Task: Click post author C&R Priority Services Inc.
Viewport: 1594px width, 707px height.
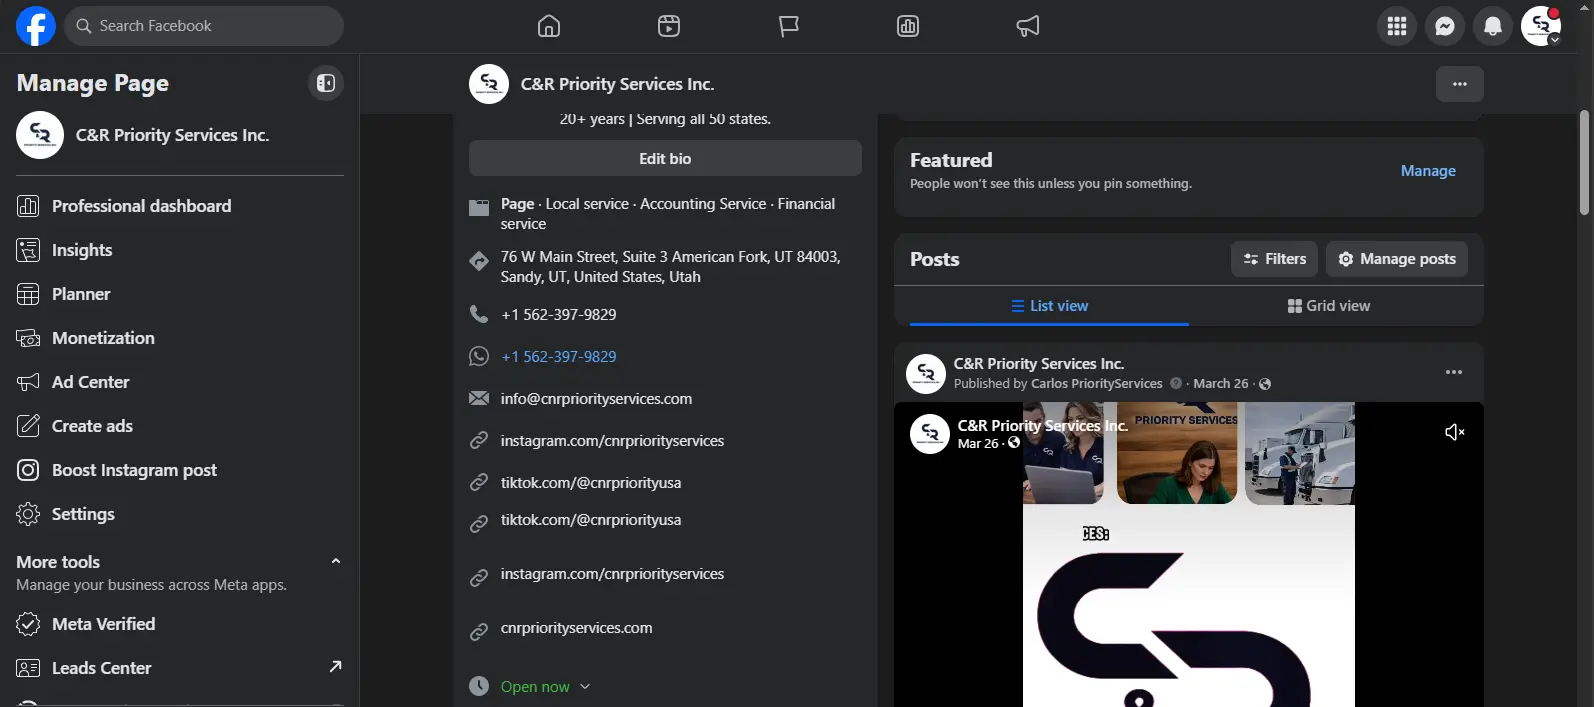Action: pos(1039,364)
